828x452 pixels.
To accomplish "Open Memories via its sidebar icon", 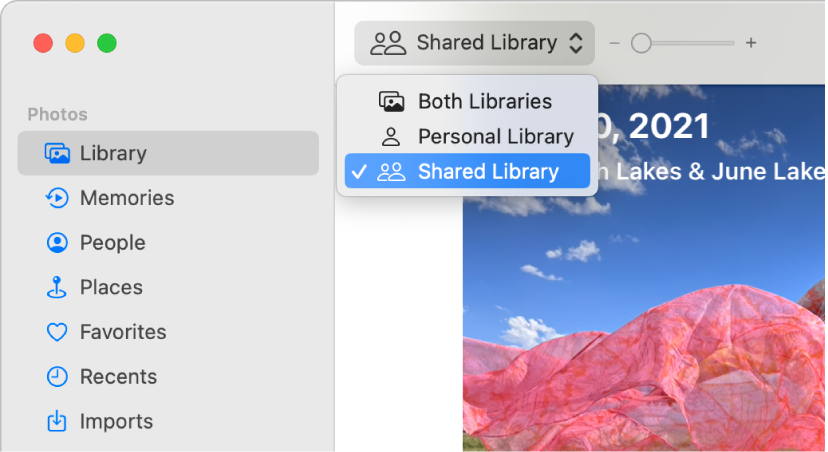I will pyautogui.click(x=57, y=198).
